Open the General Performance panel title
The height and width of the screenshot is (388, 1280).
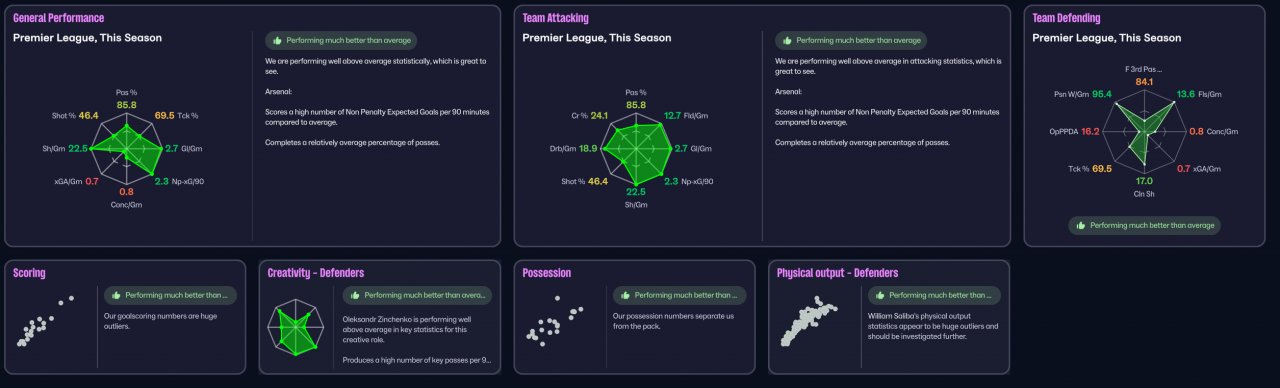click(58, 18)
